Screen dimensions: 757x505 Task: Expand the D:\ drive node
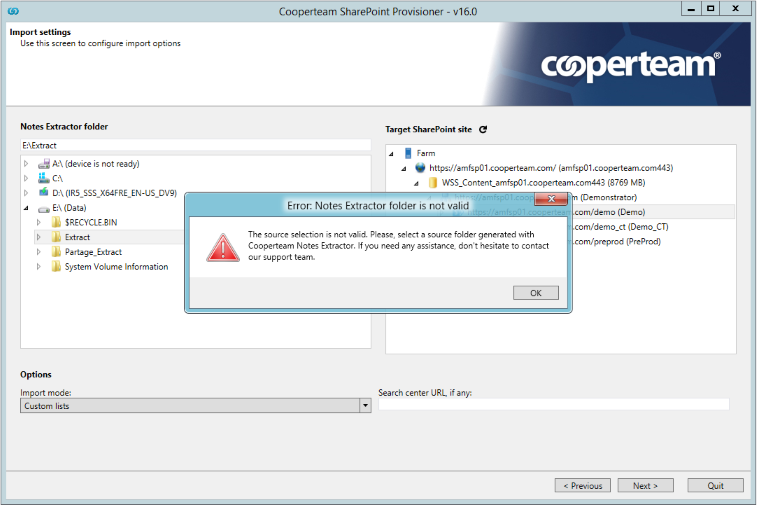click(26, 193)
